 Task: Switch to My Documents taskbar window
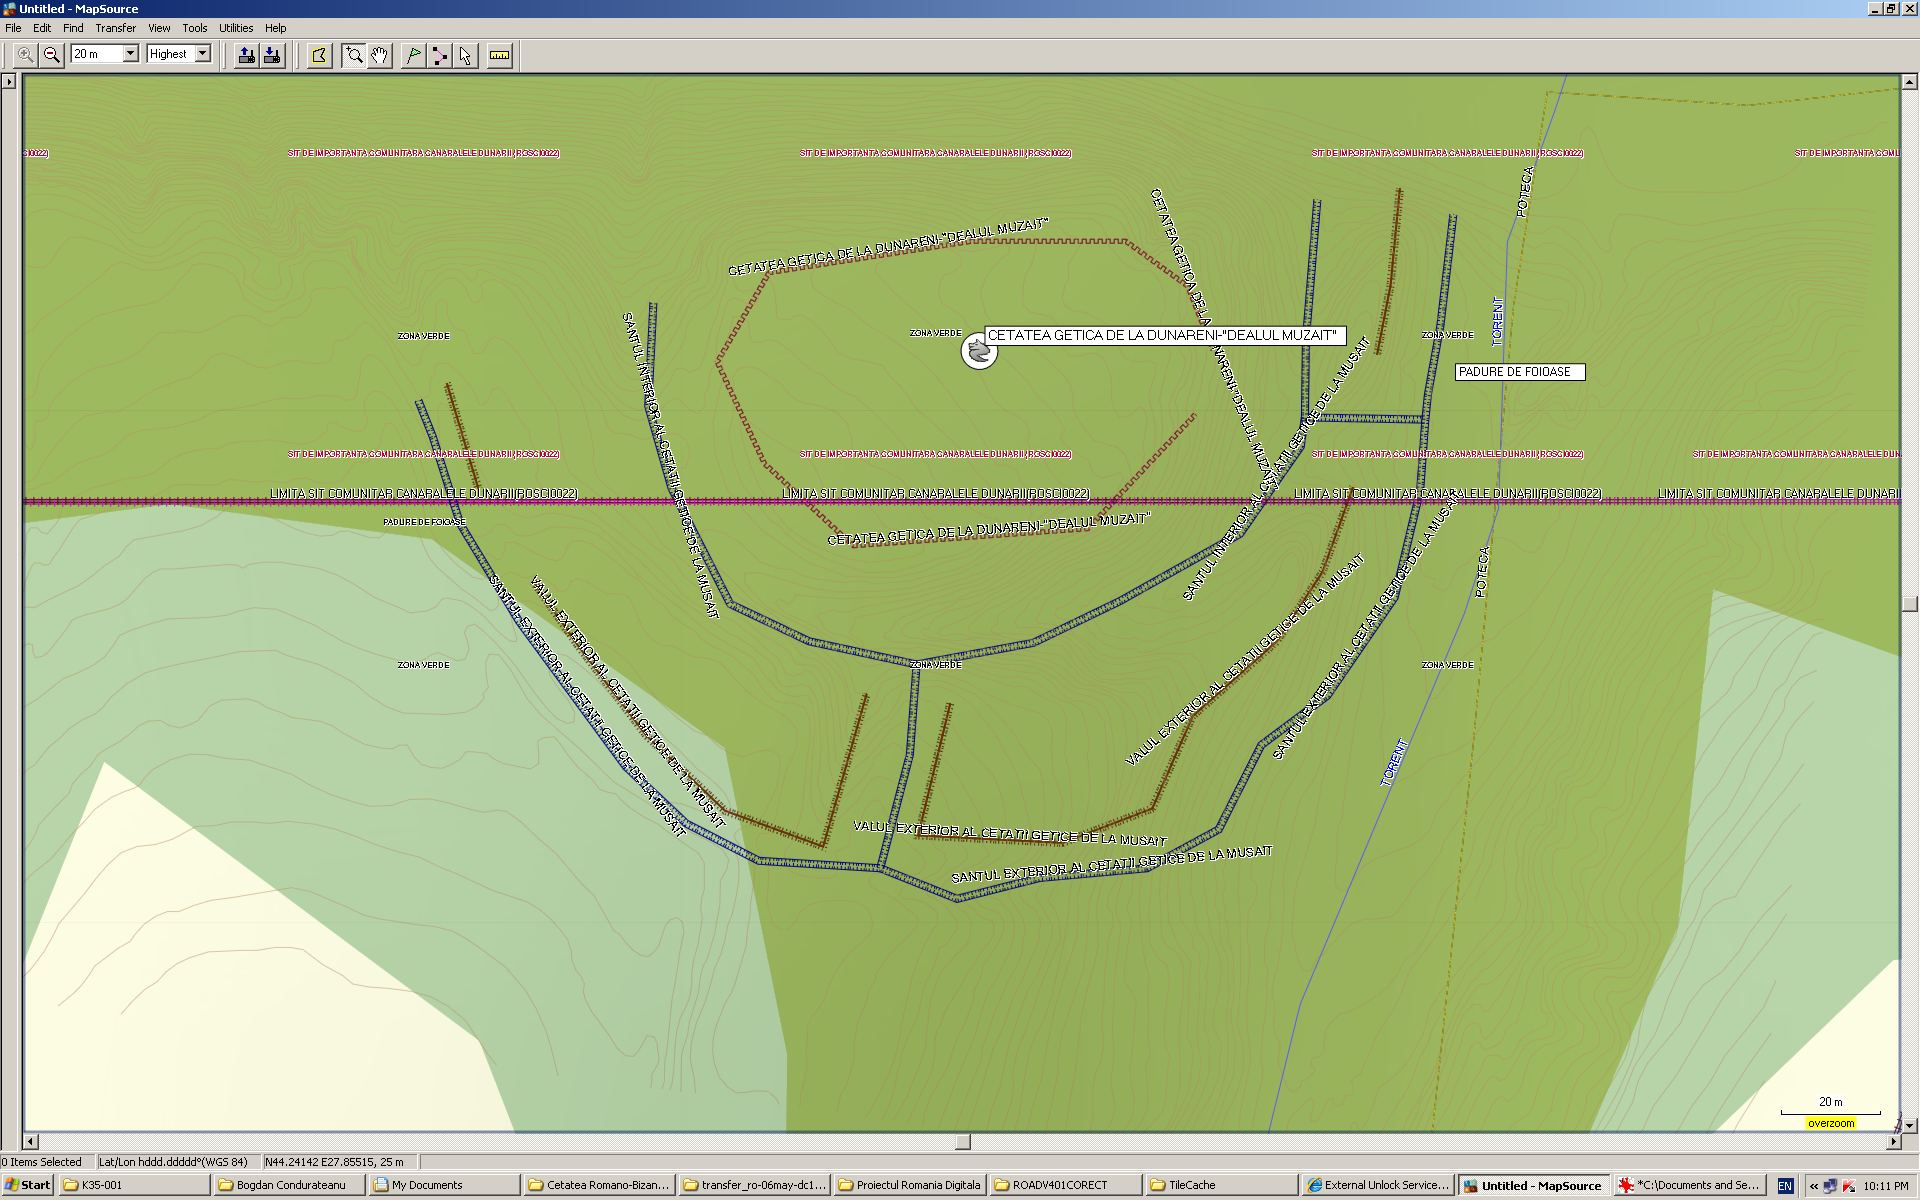(444, 1185)
